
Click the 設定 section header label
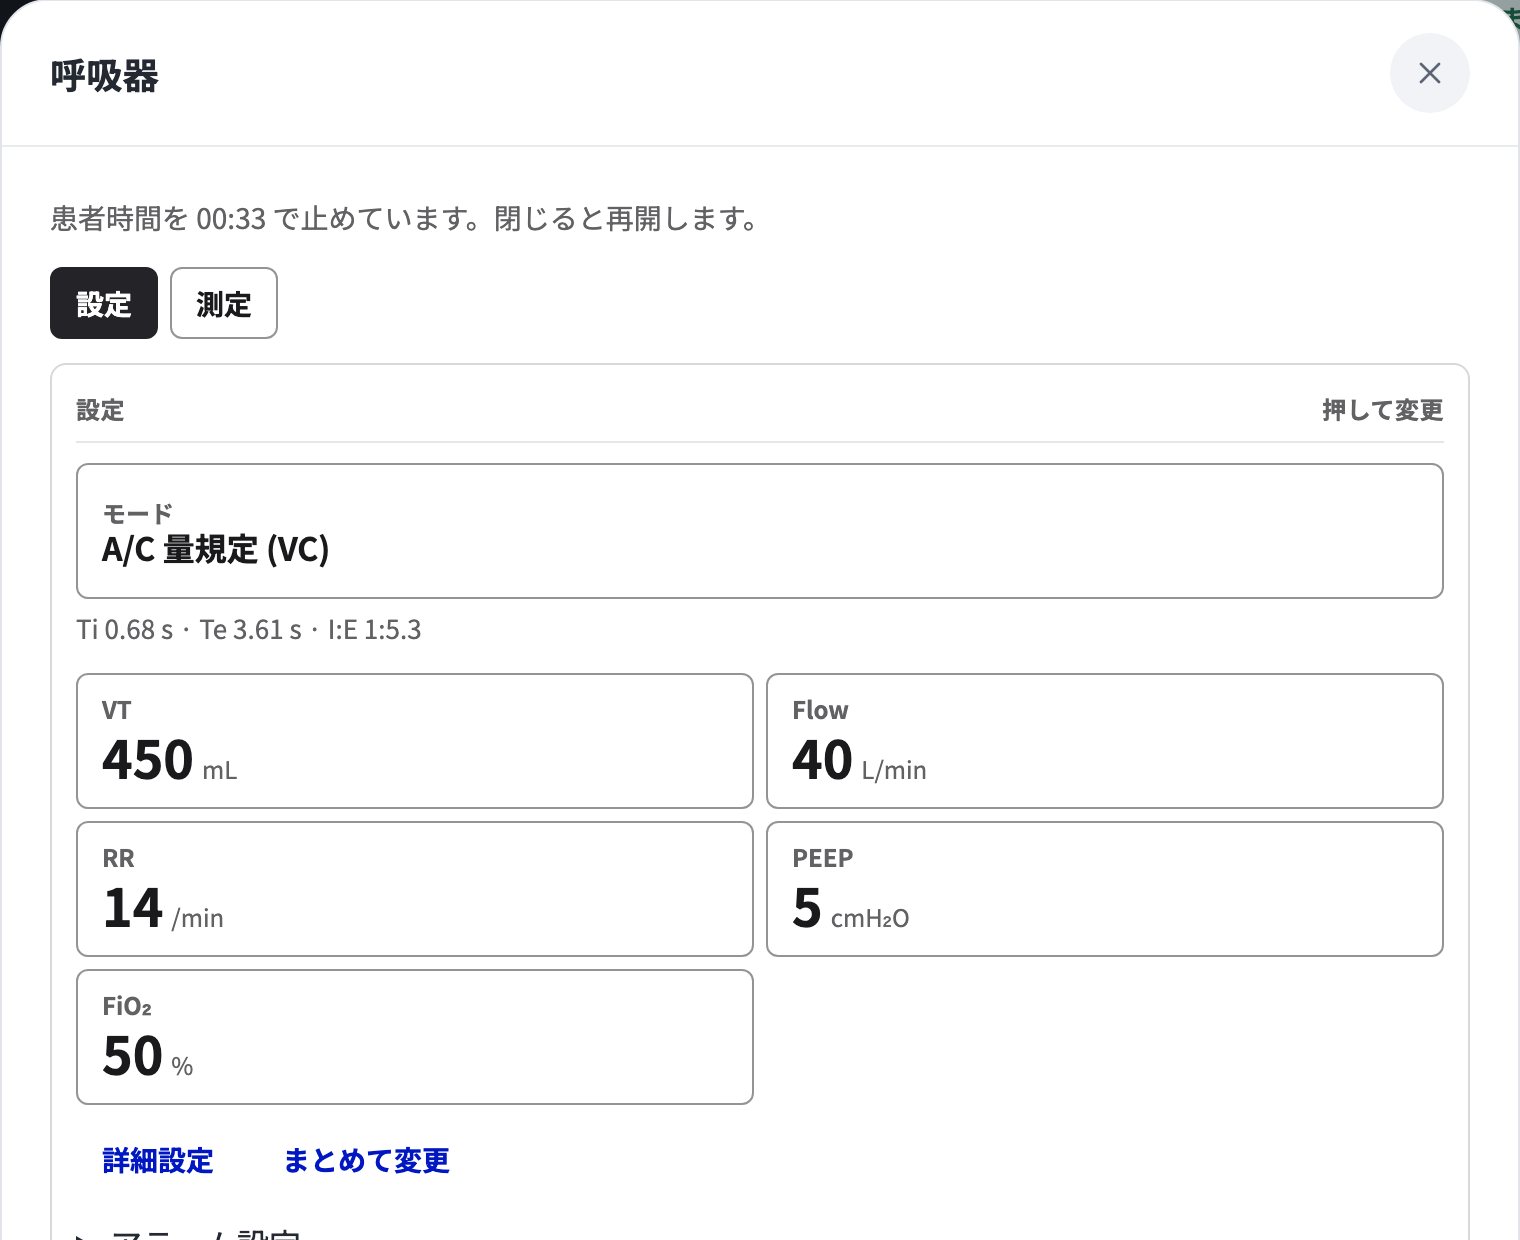click(x=100, y=410)
